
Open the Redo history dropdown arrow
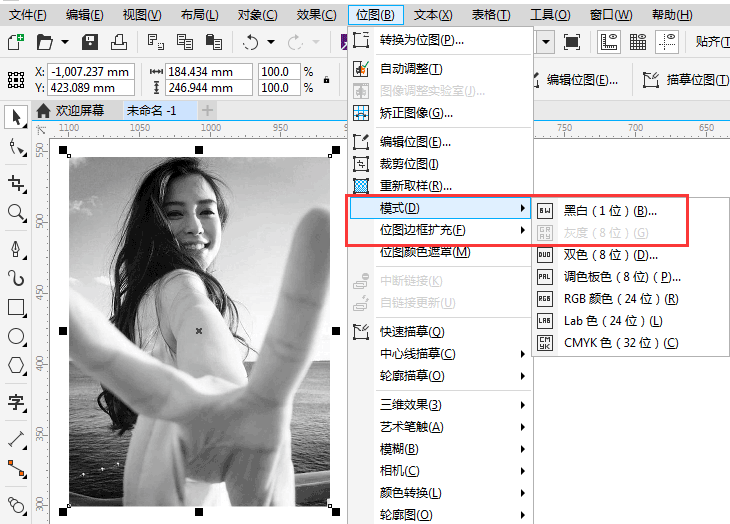(316, 42)
